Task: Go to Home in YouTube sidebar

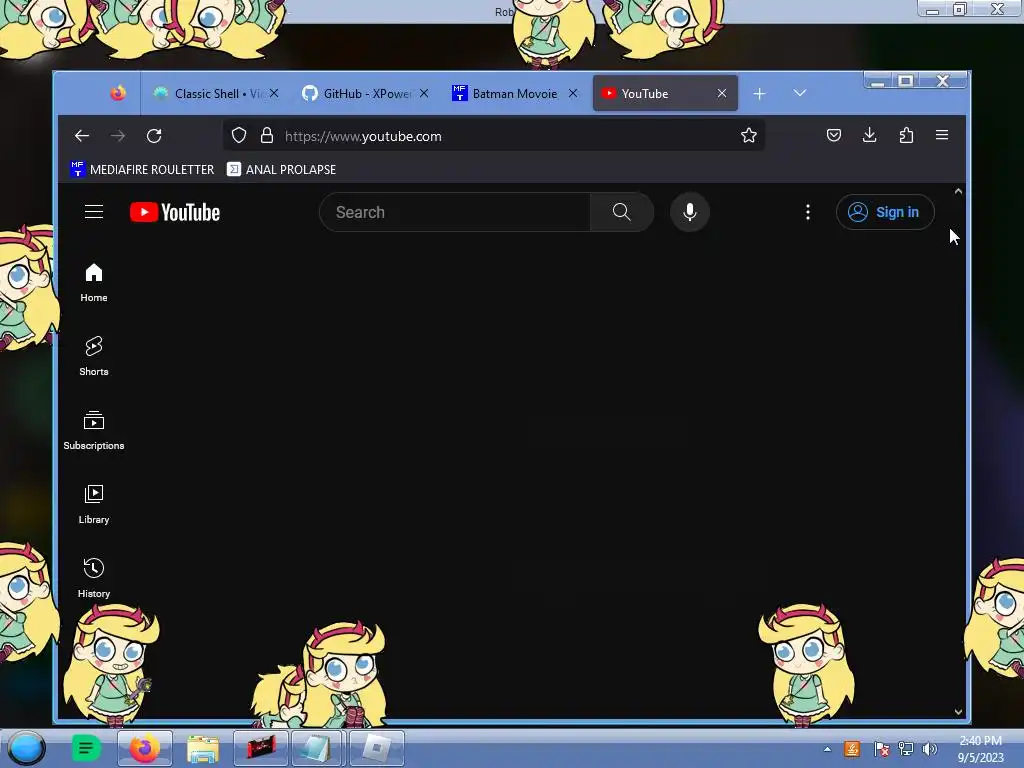Action: click(x=94, y=283)
